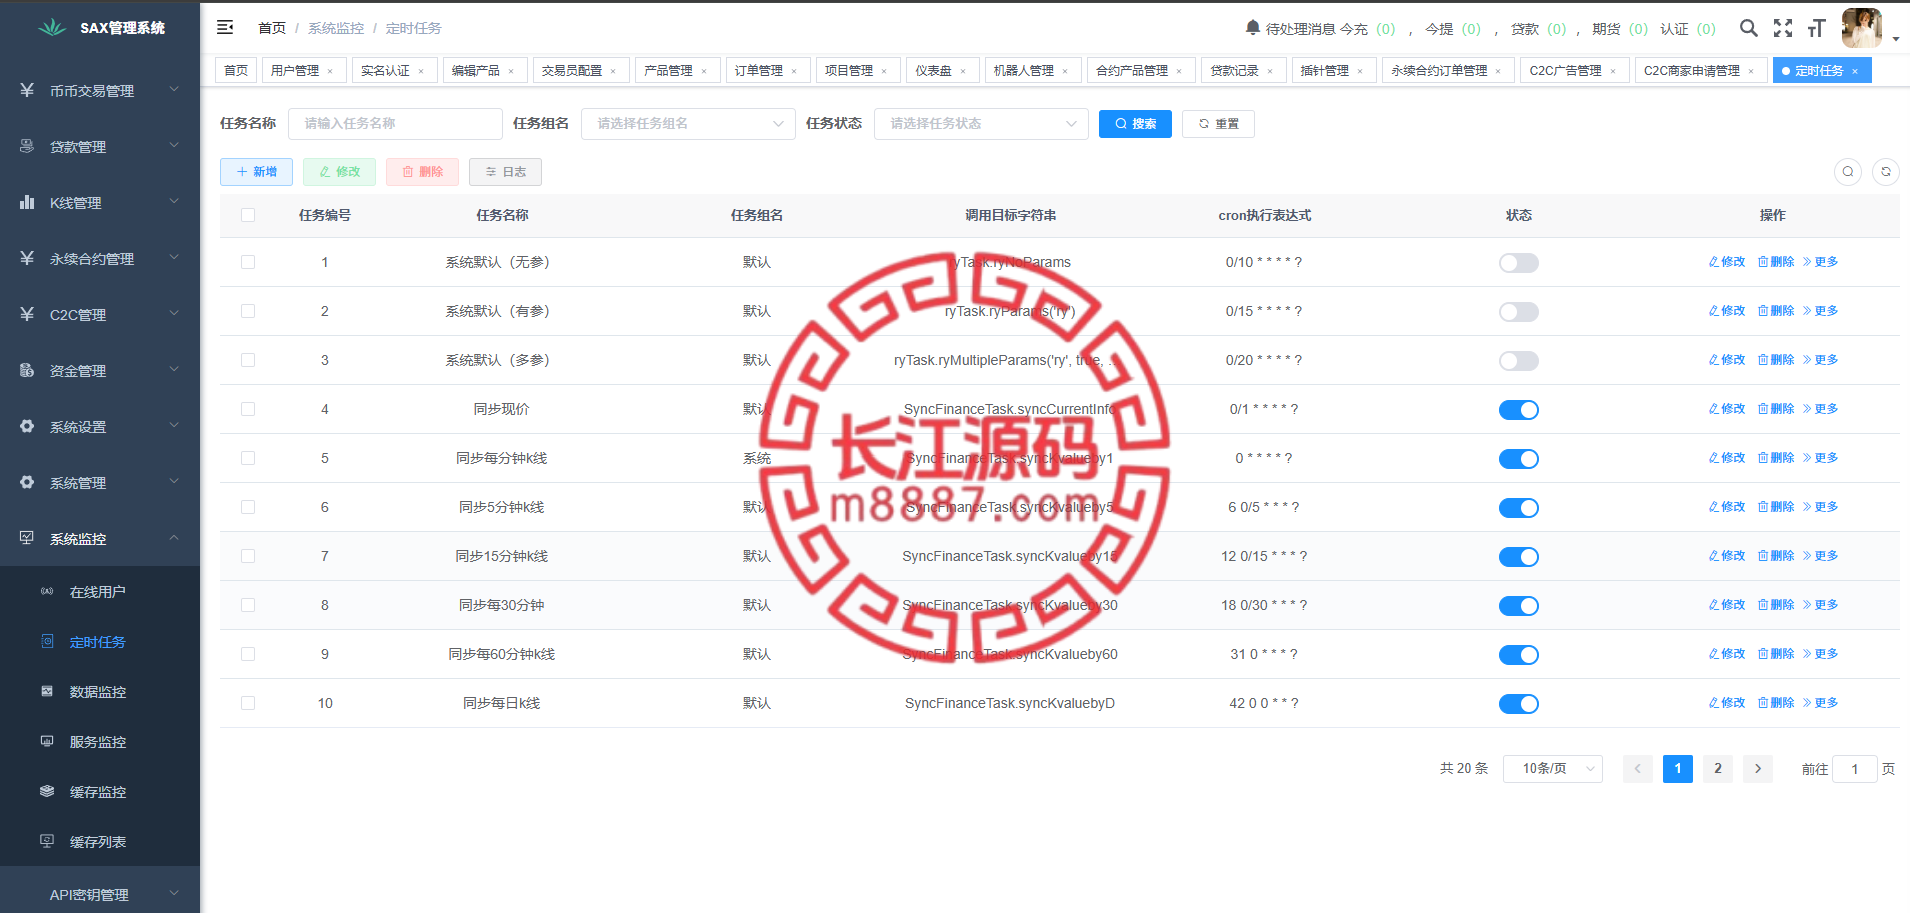1910x913 pixels.
Task: Expand the 系统设置 menu
Action: [x=100, y=426]
